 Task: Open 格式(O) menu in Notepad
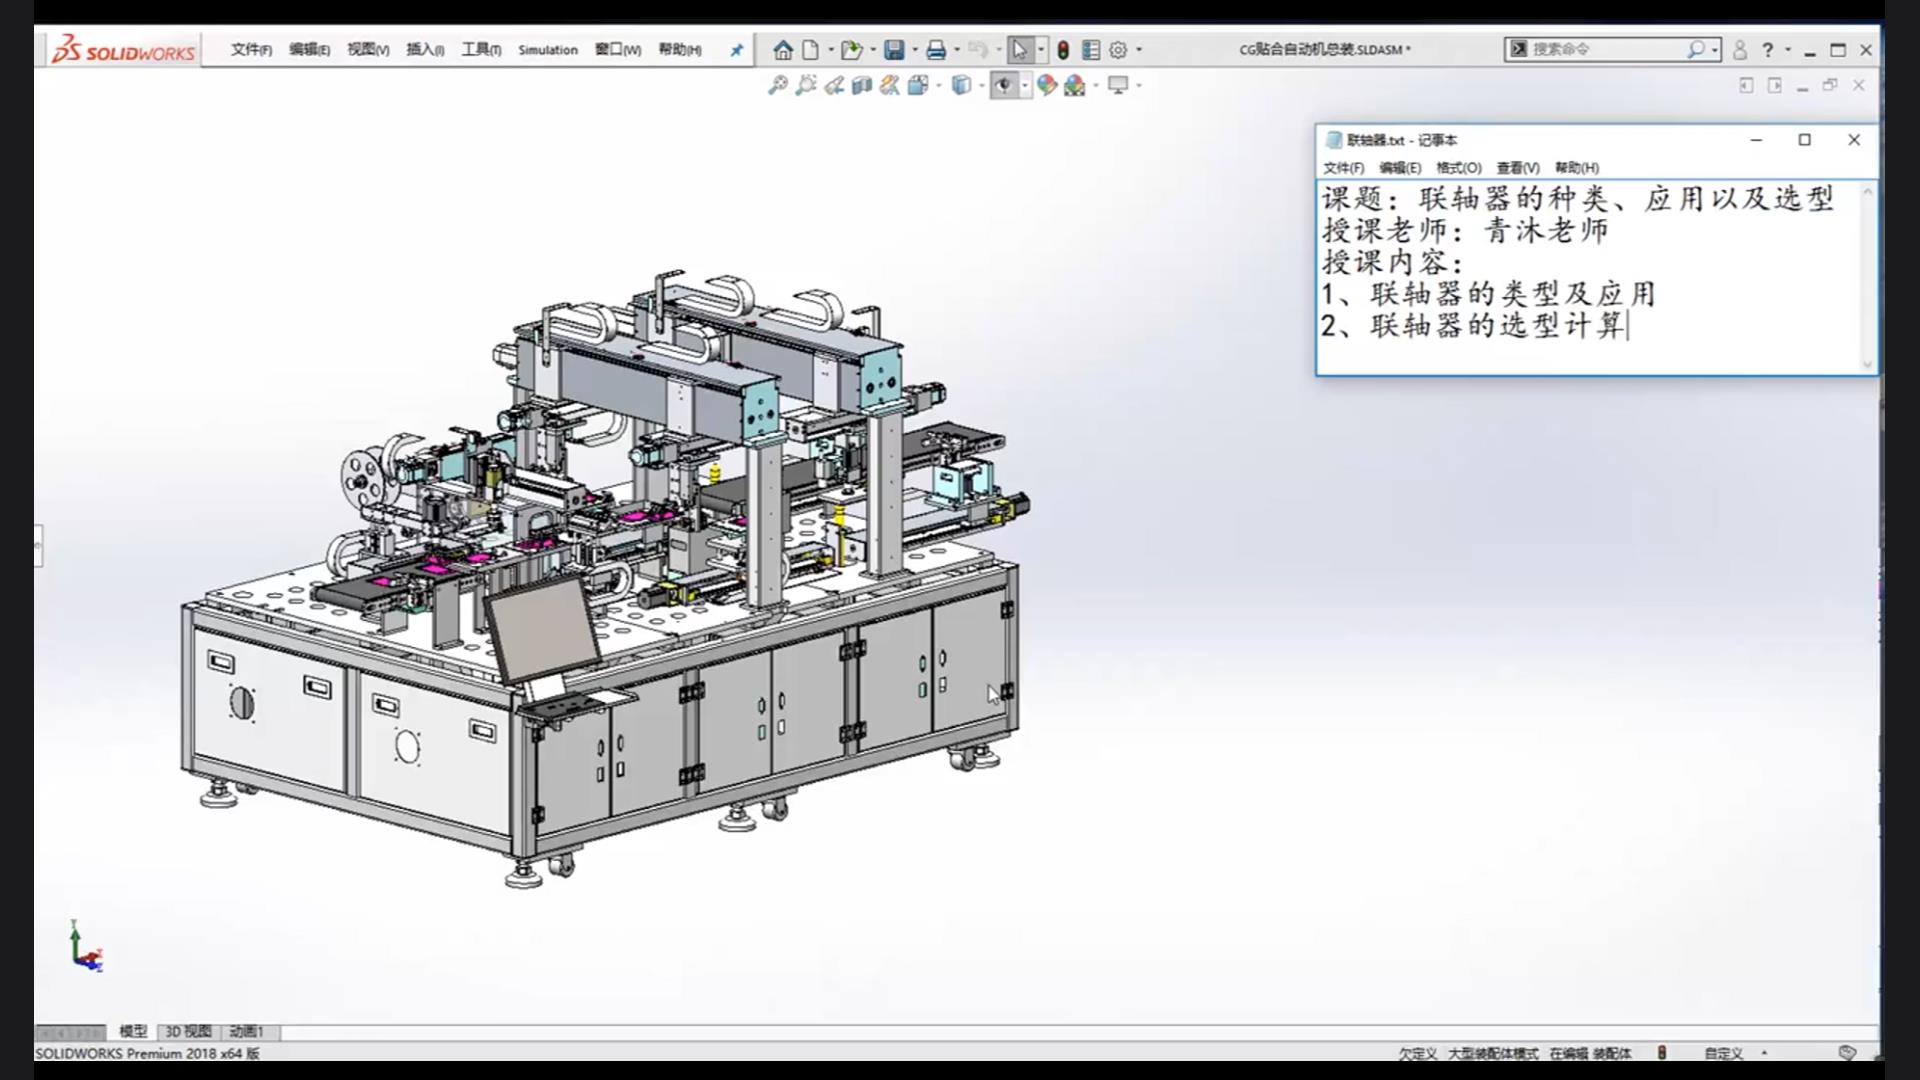(x=1459, y=168)
